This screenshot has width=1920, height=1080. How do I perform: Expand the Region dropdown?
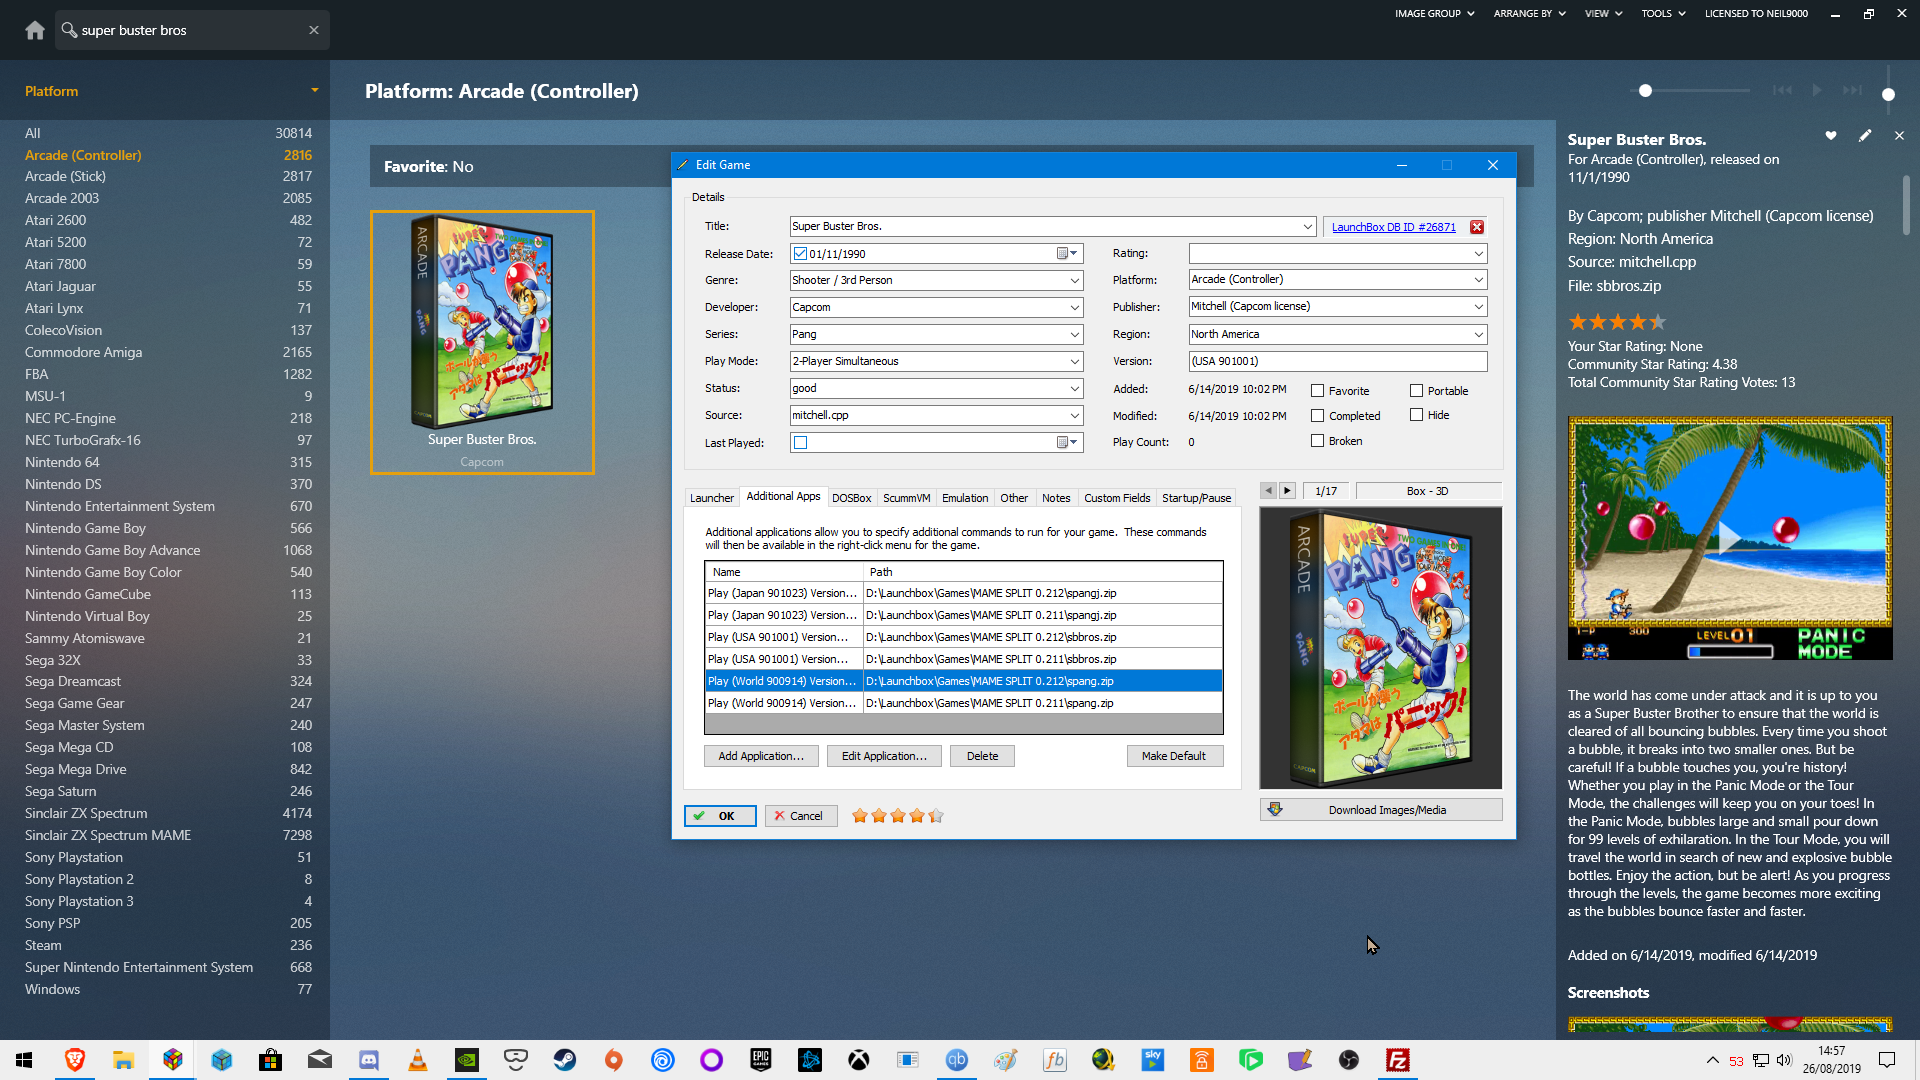[1478, 335]
